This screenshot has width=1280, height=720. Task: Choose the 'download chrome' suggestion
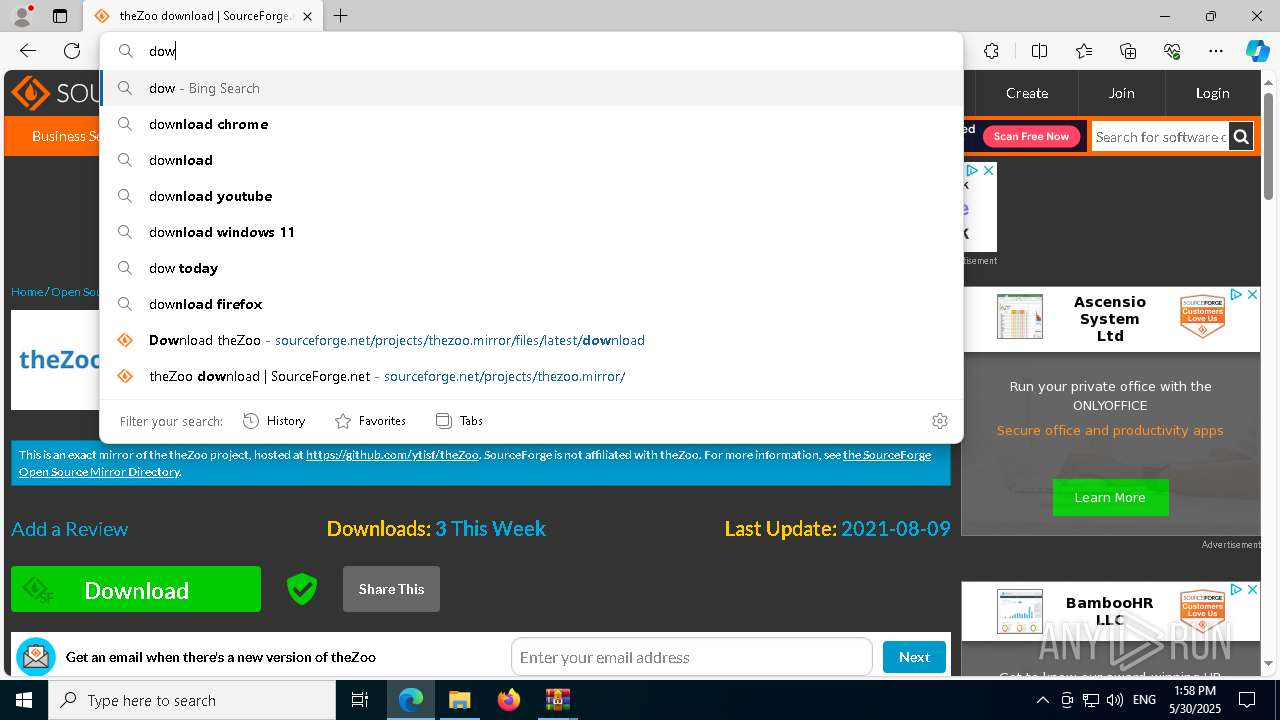pos(531,124)
